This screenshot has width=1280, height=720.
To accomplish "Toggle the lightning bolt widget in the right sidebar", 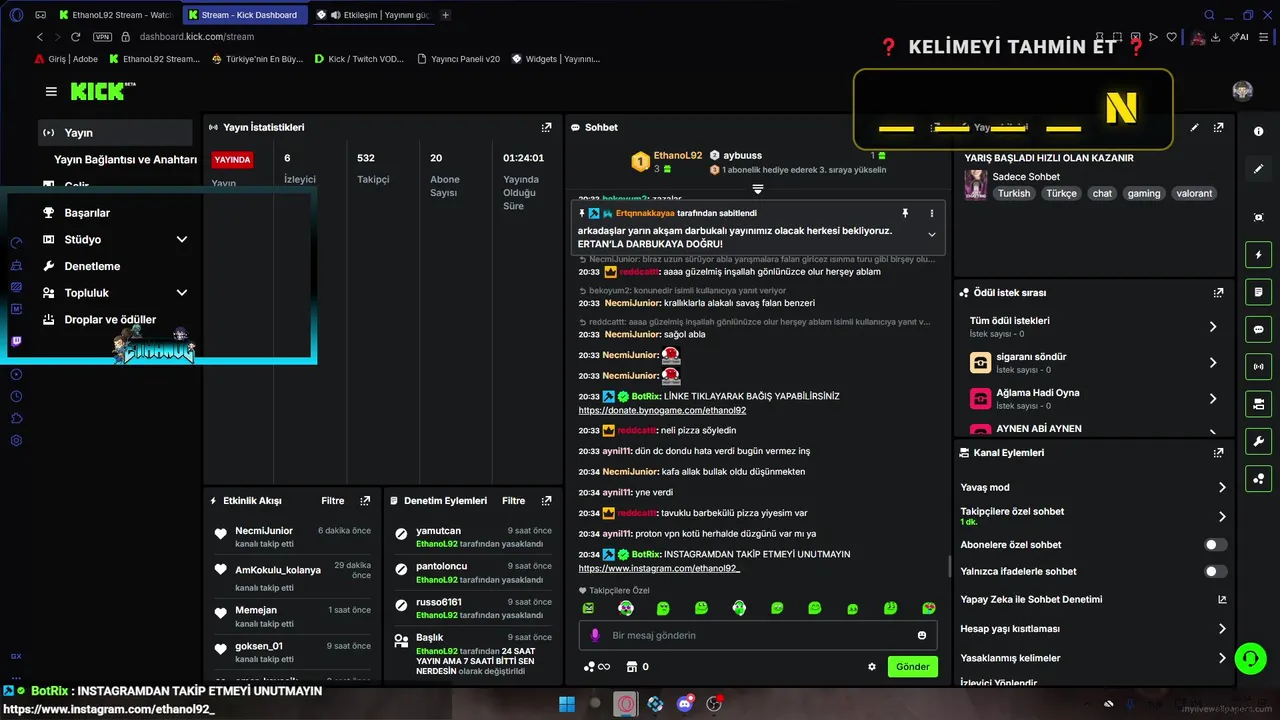I will coord(1258,254).
